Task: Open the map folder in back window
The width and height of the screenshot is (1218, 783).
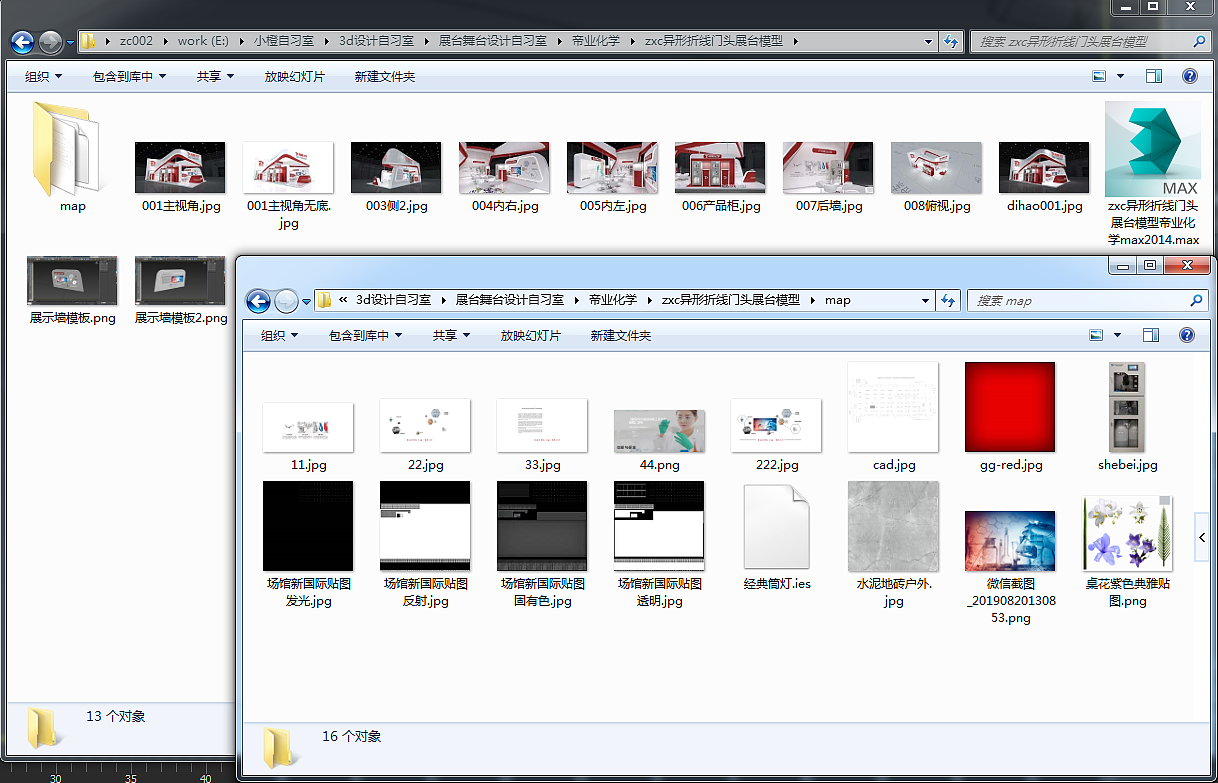Action: pos(68,148)
